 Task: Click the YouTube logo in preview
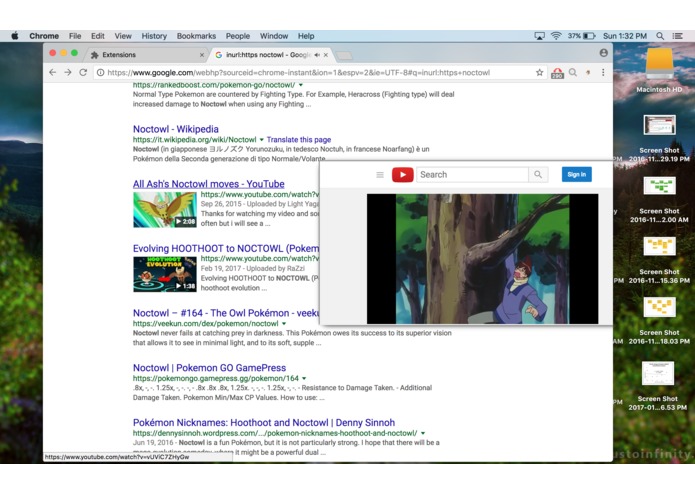(402, 175)
